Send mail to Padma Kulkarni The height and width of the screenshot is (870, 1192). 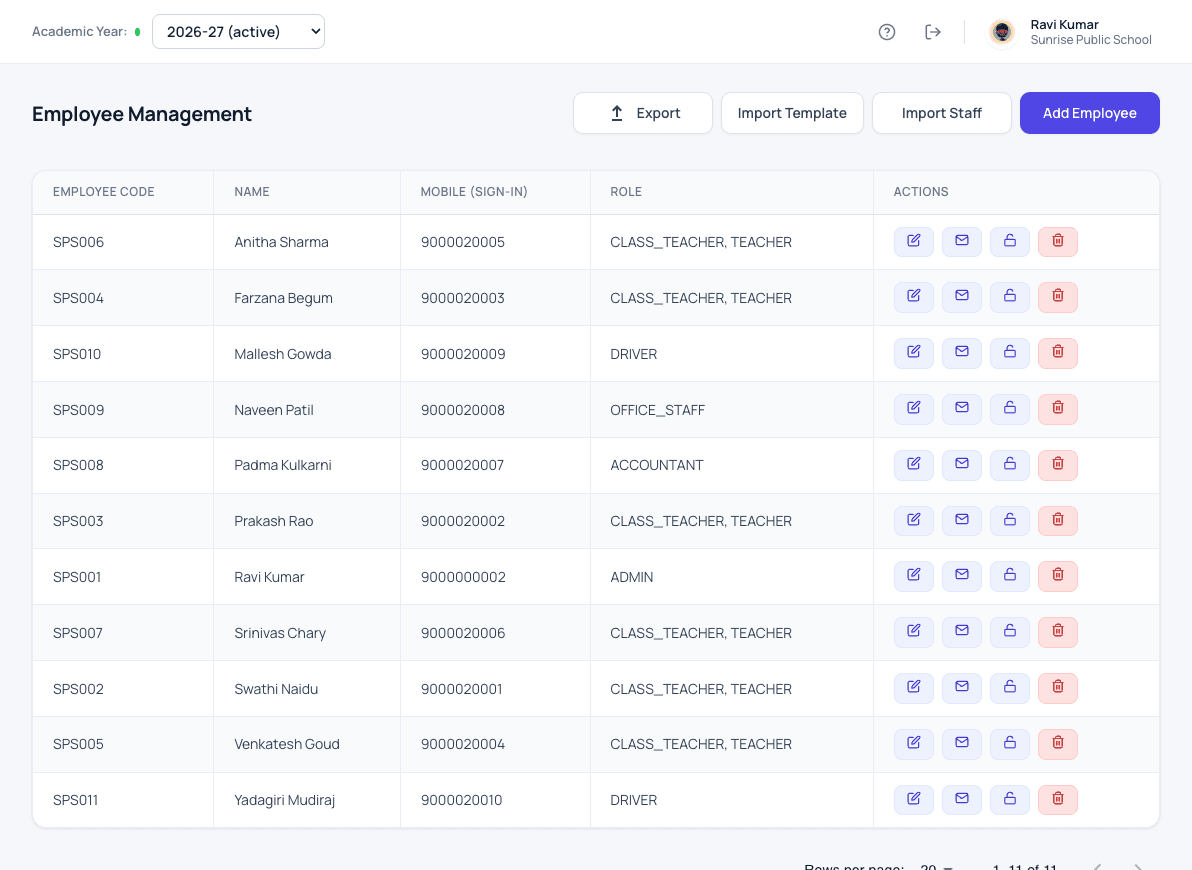click(962, 465)
